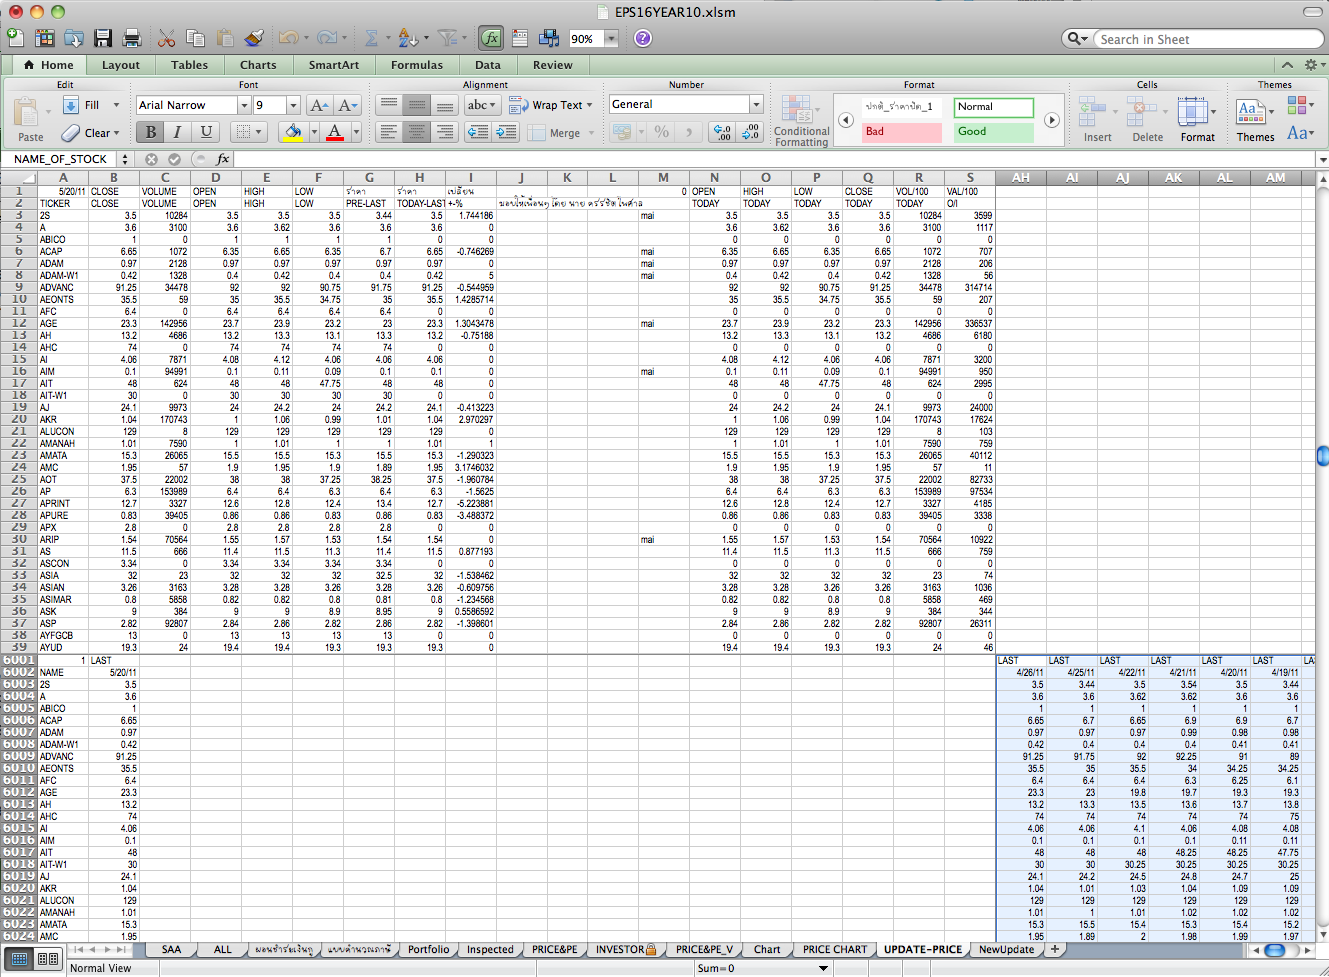
Task: Click Wrap Text button
Action: coord(551,105)
